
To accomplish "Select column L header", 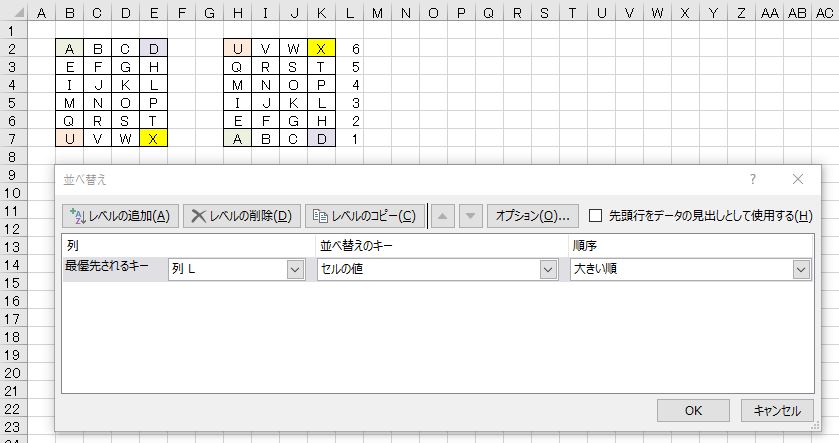I will coord(349,13).
